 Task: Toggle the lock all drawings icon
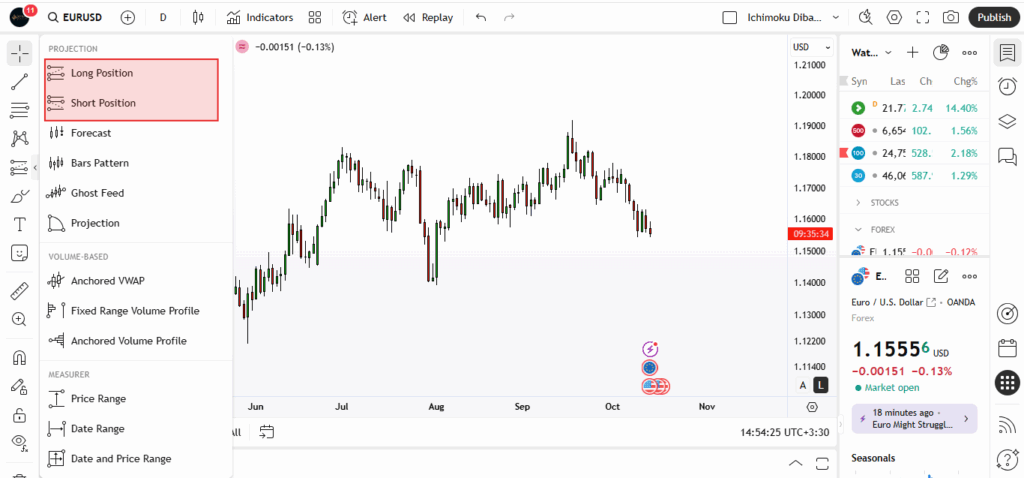pyautogui.click(x=19, y=415)
